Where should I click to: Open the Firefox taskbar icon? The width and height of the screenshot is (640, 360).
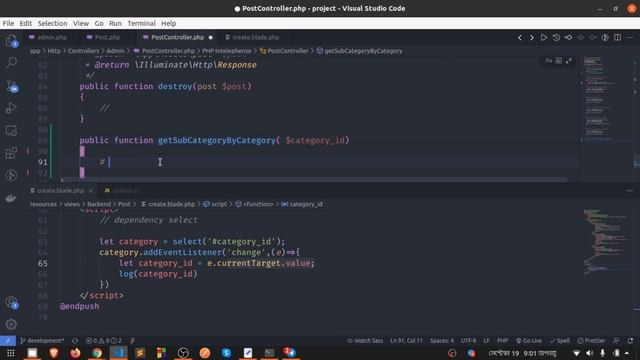pos(75,353)
